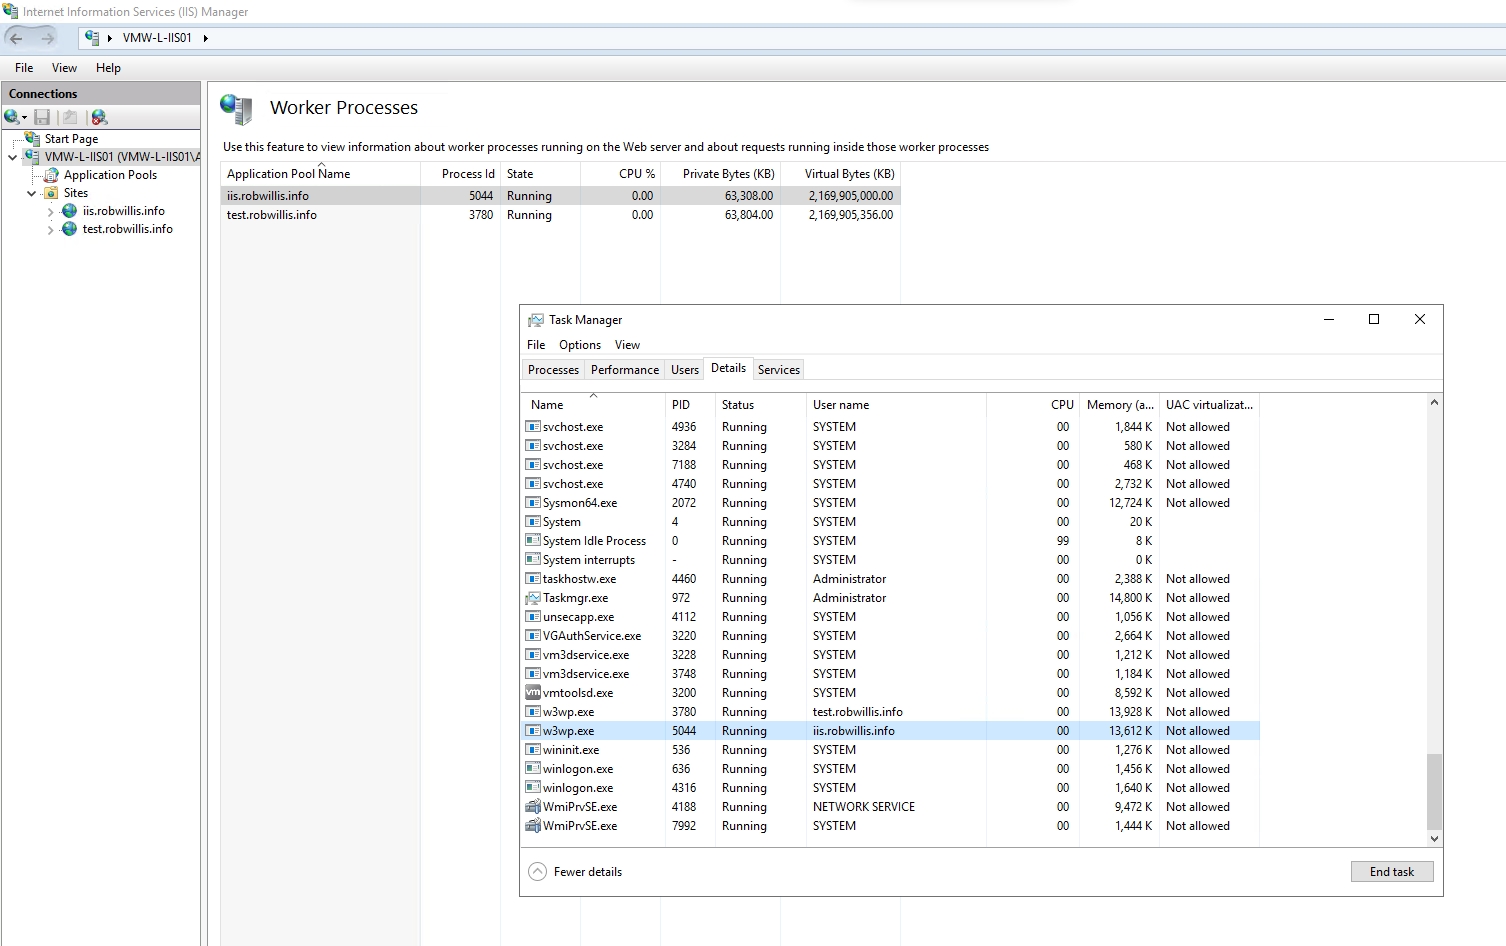Click the server icon in the address bar

[x=92, y=38]
